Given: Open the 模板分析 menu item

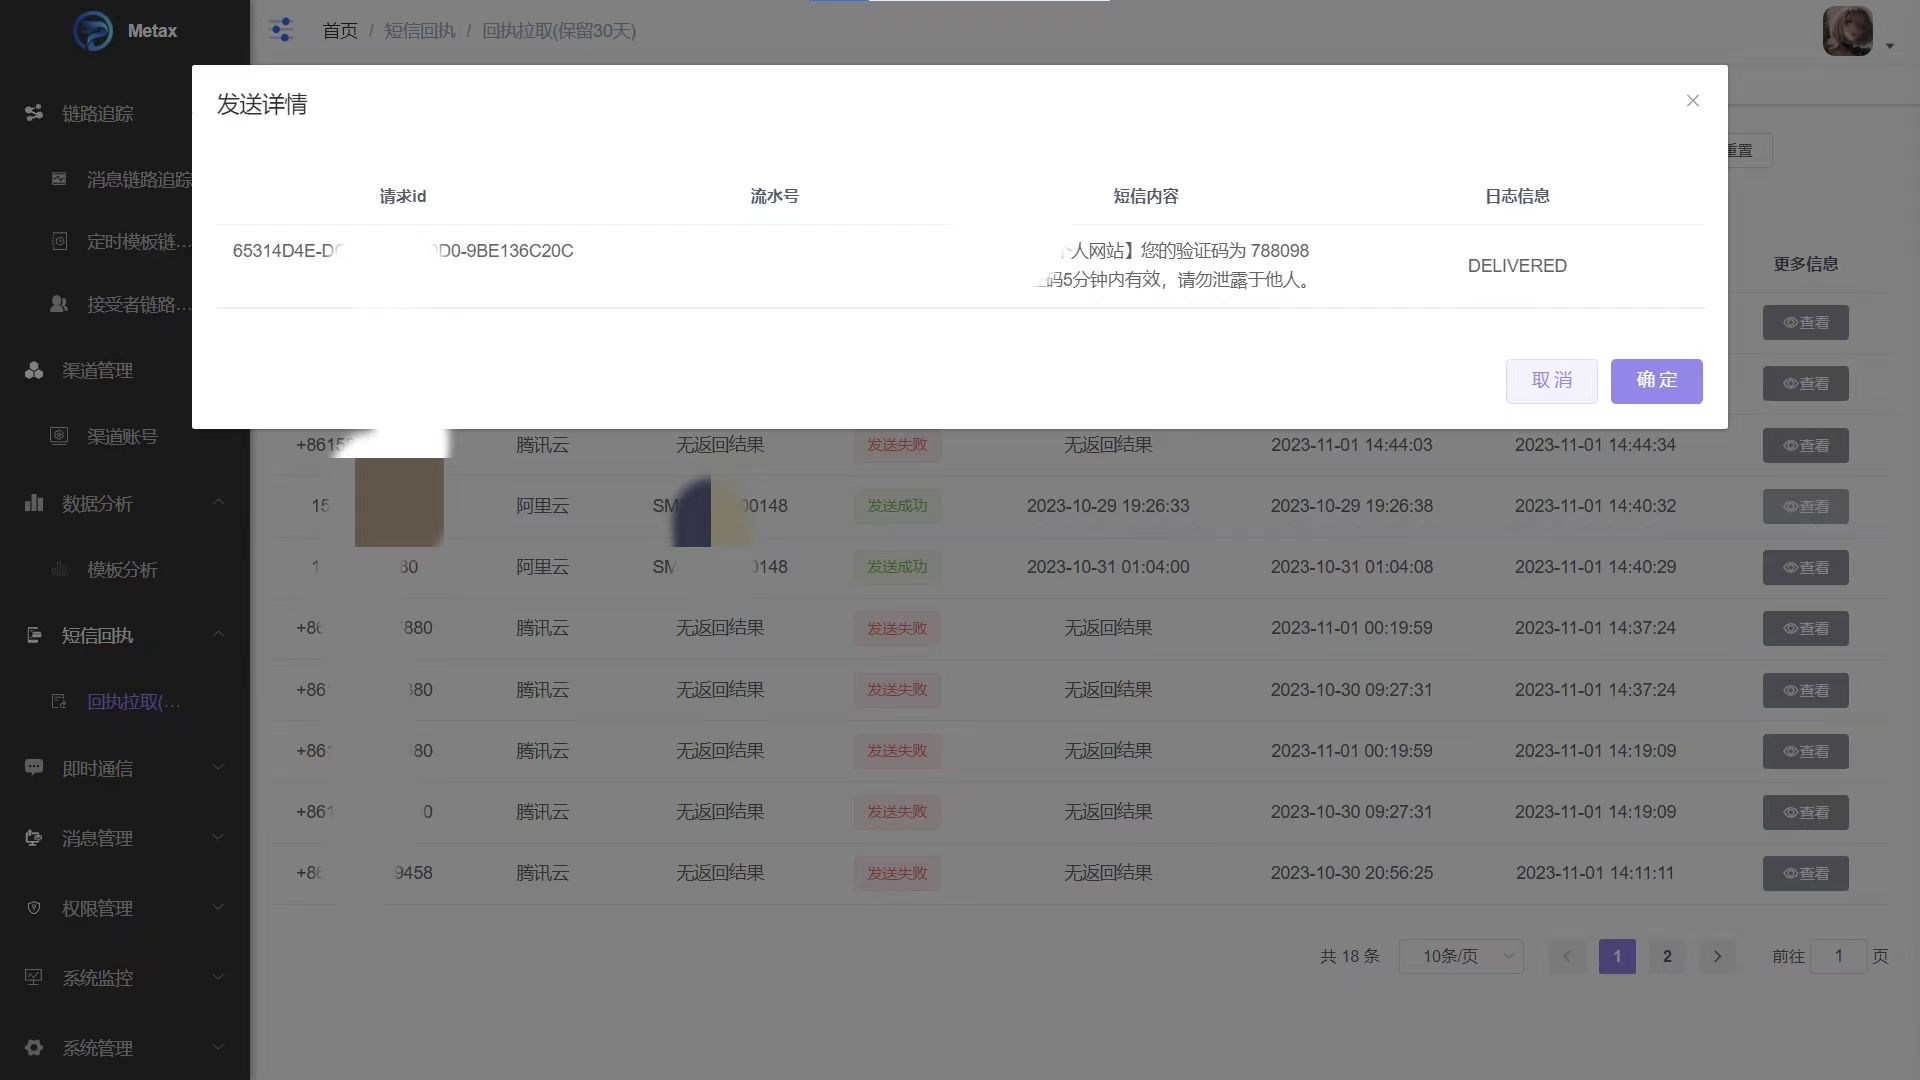Looking at the screenshot, I should coord(122,570).
